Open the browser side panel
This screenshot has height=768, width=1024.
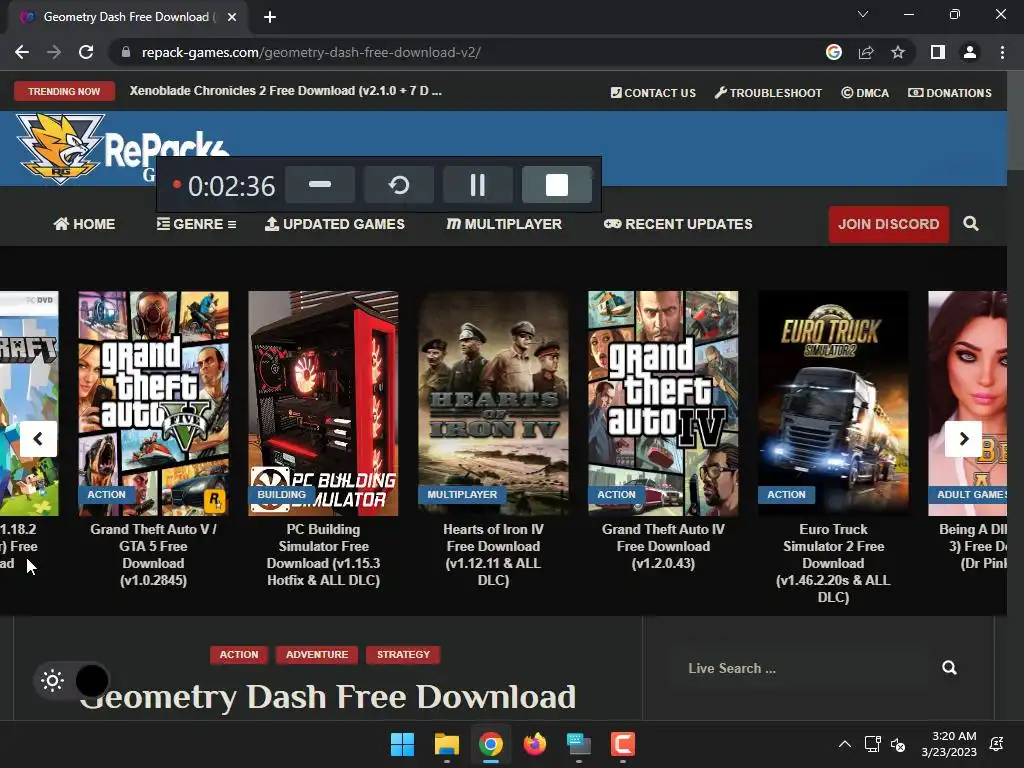[x=938, y=52]
